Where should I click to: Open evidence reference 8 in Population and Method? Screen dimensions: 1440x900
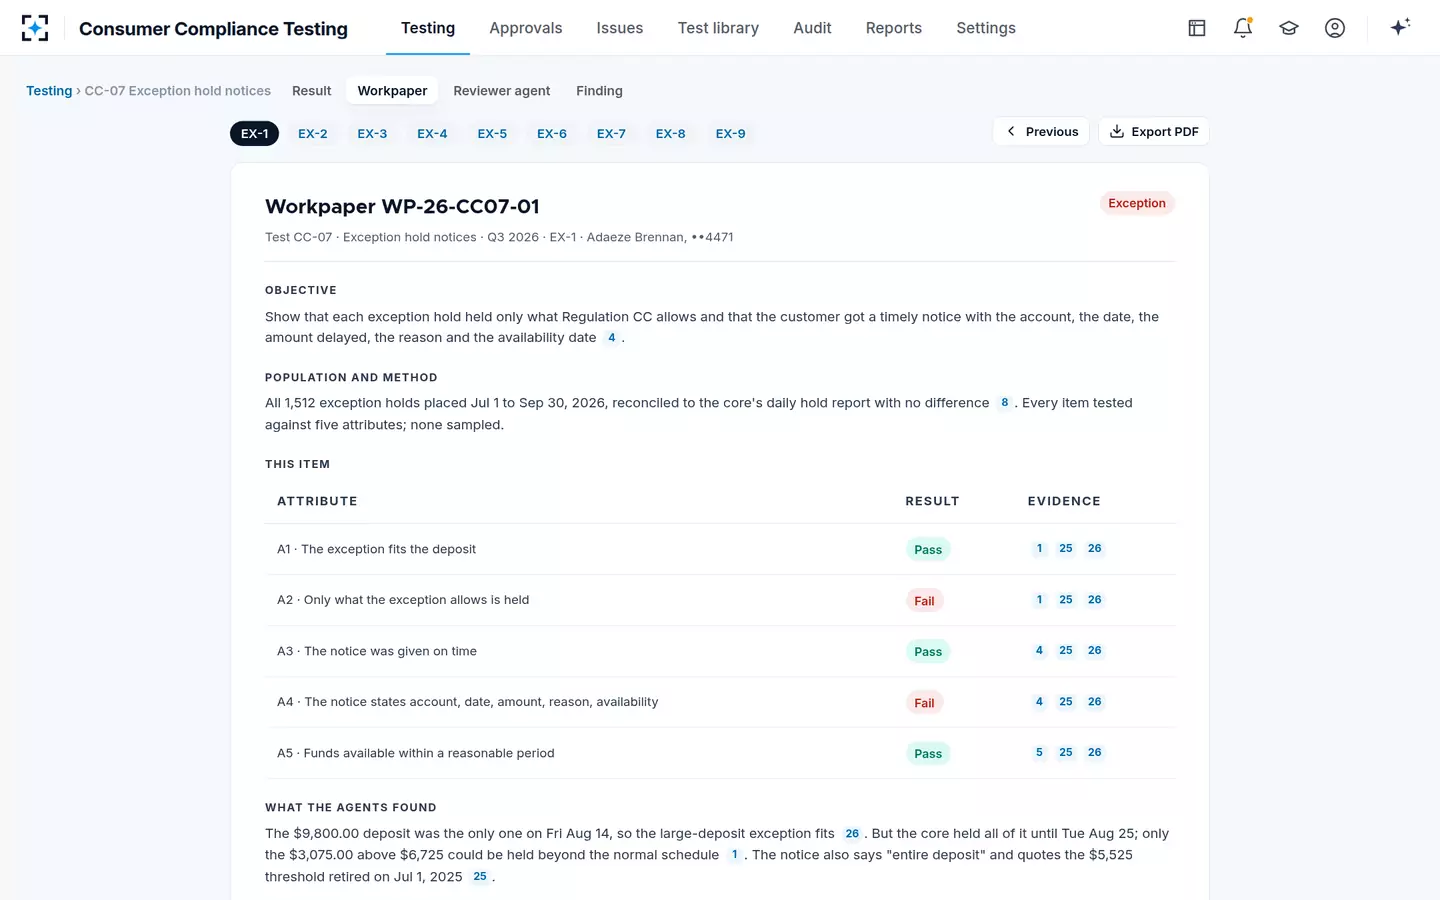(1005, 403)
